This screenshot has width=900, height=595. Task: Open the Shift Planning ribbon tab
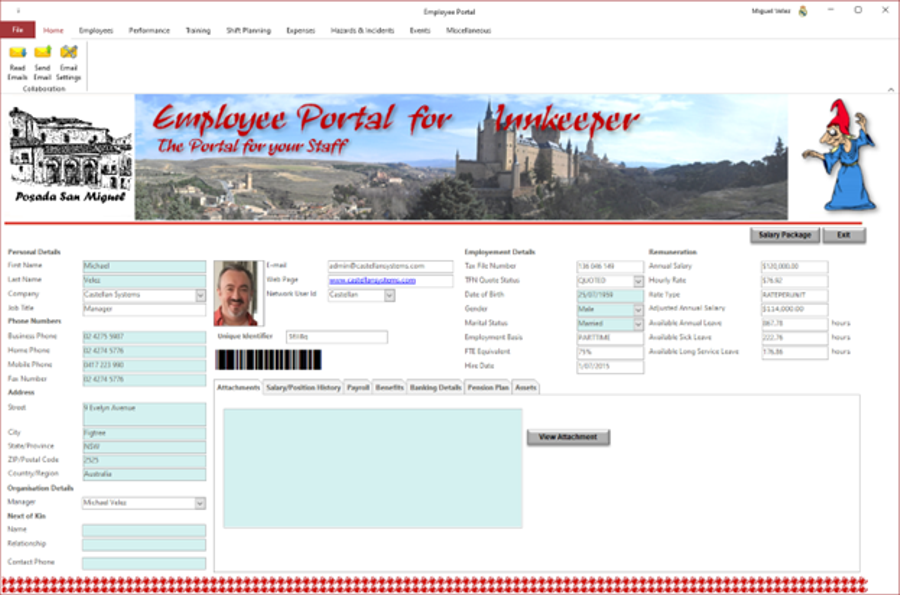point(248,31)
